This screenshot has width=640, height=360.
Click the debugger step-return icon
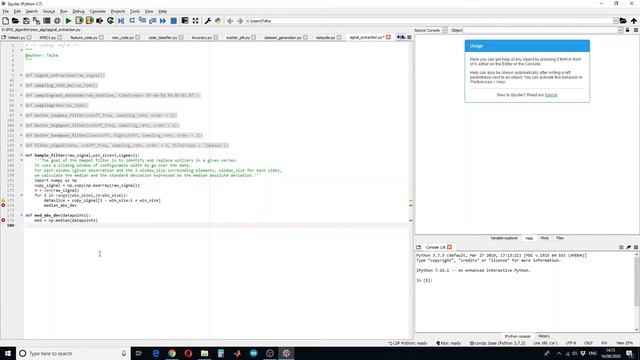pyautogui.click(x=153, y=21)
